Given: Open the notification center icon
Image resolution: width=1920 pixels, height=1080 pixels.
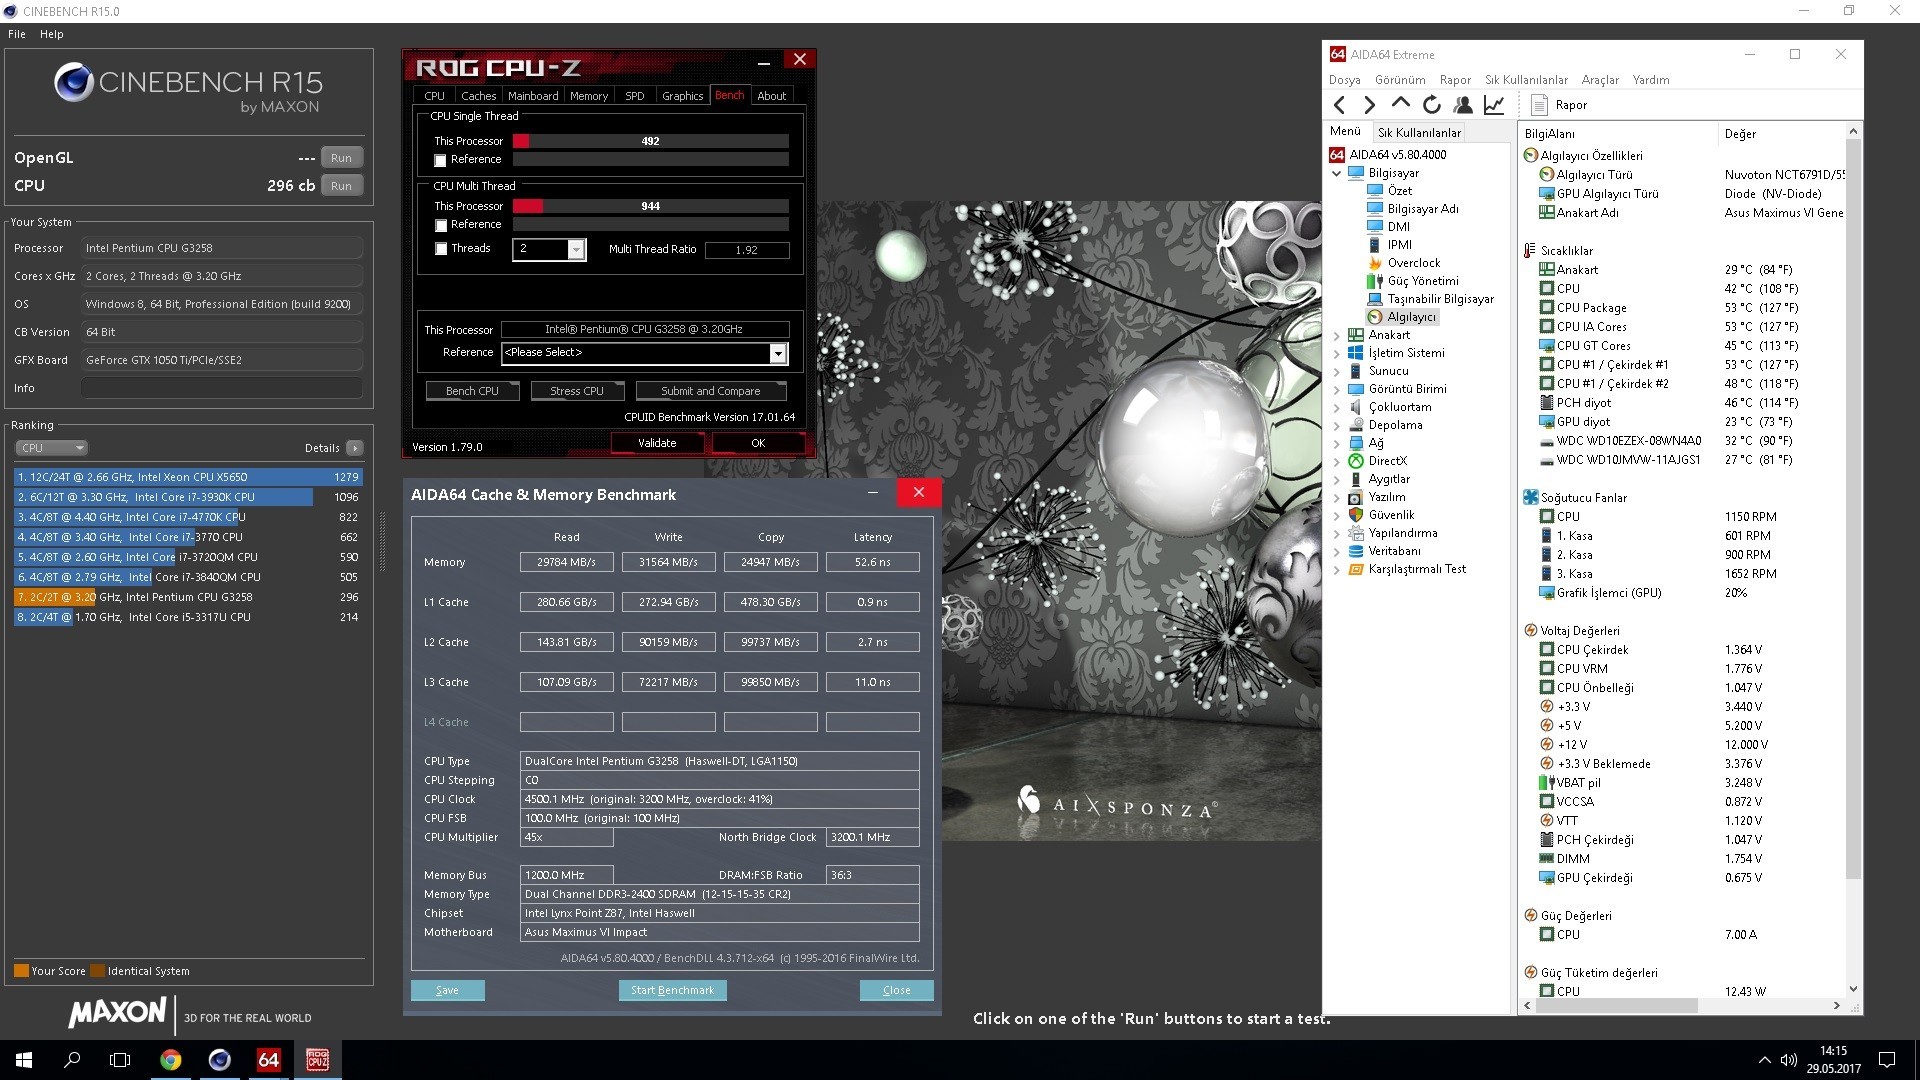Looking at the screenshot, I should pyautogui.click(x=1887, y=1060).
